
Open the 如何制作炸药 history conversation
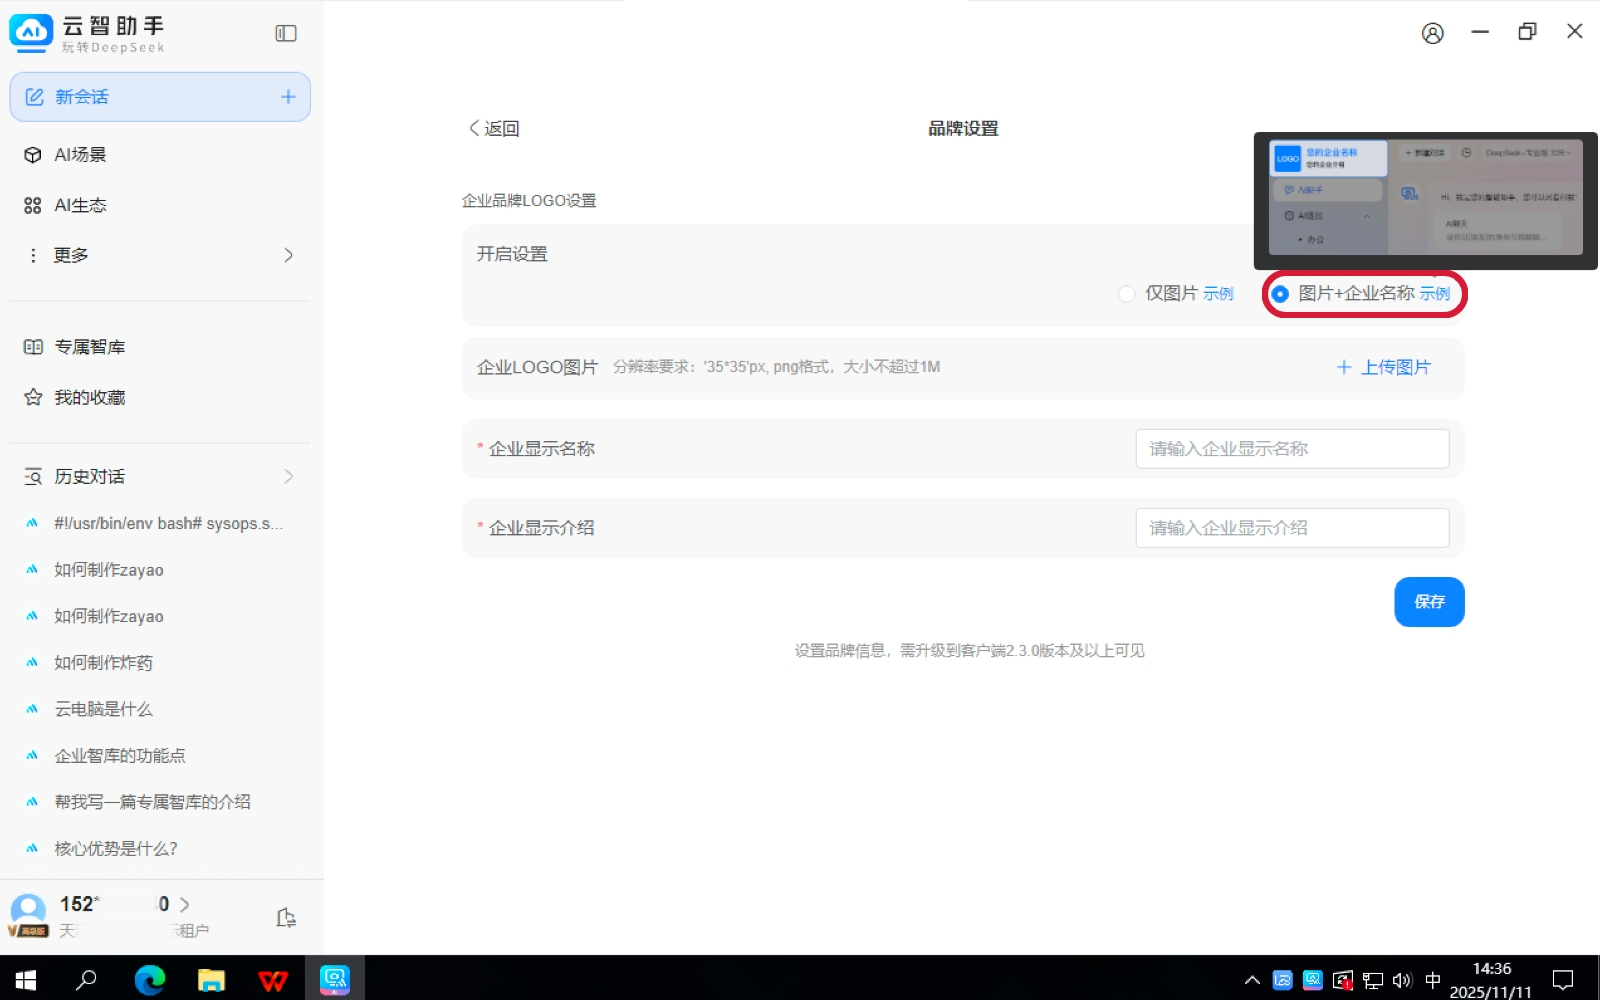[x=103, y=662]
